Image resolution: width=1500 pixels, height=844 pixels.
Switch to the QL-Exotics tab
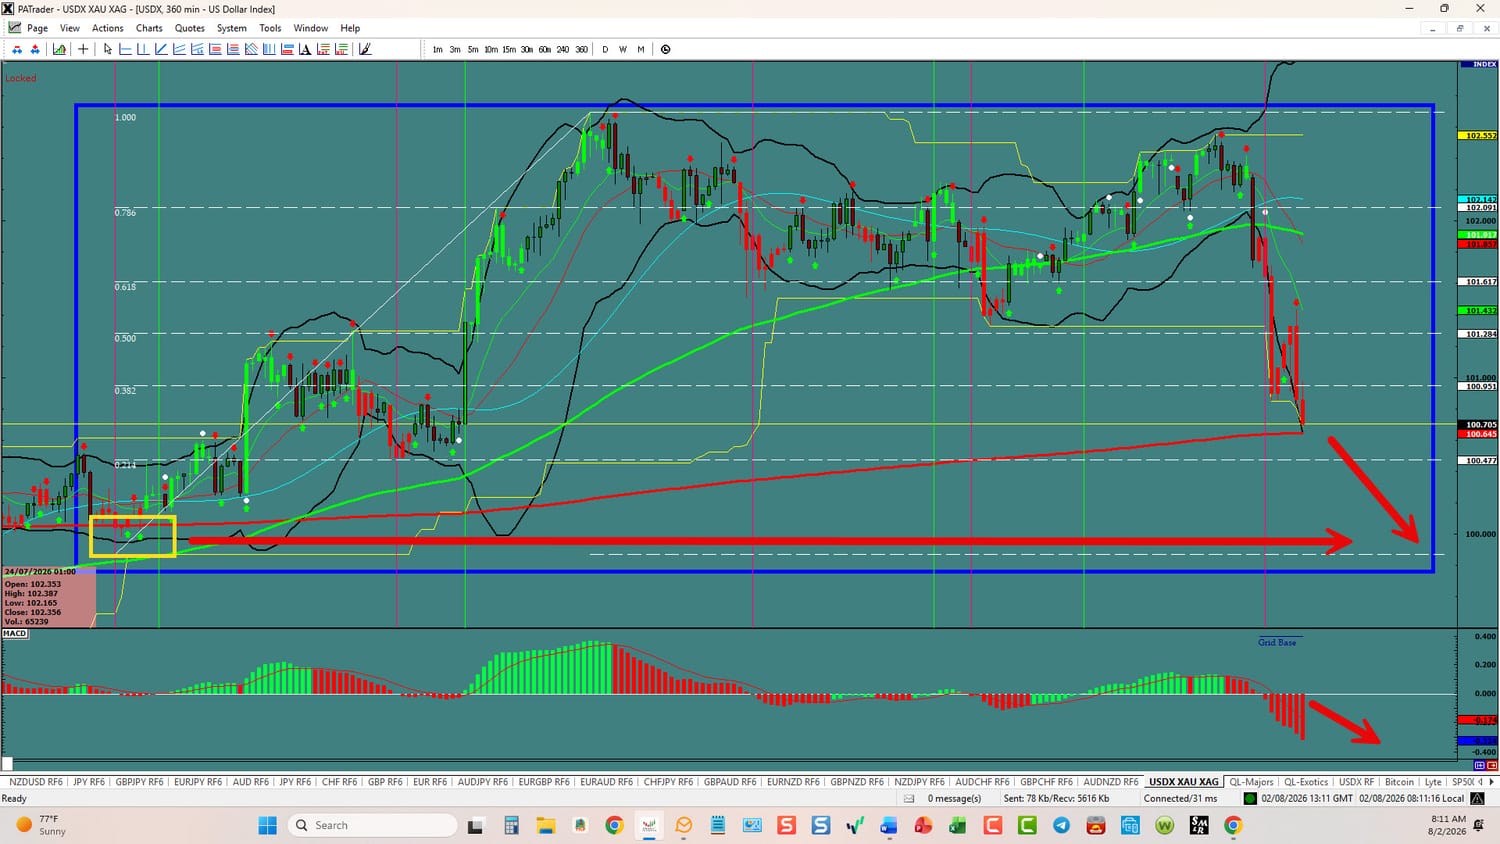click(x=1306, y=782)
